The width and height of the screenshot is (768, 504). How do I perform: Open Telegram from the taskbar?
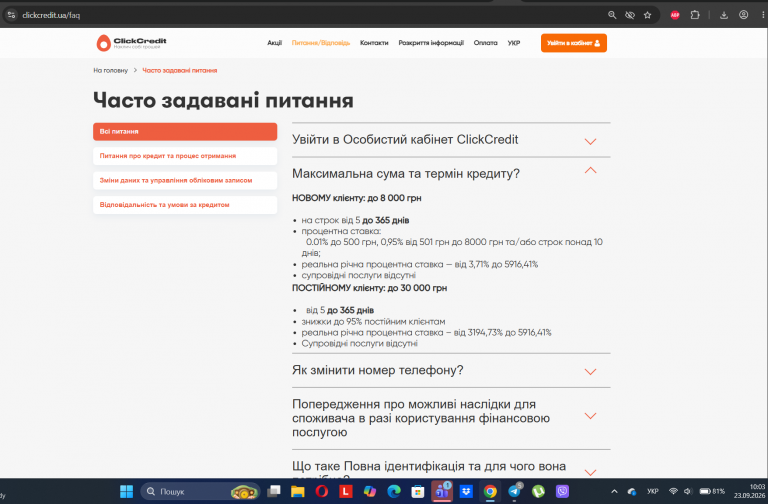(x=514, y=491)
